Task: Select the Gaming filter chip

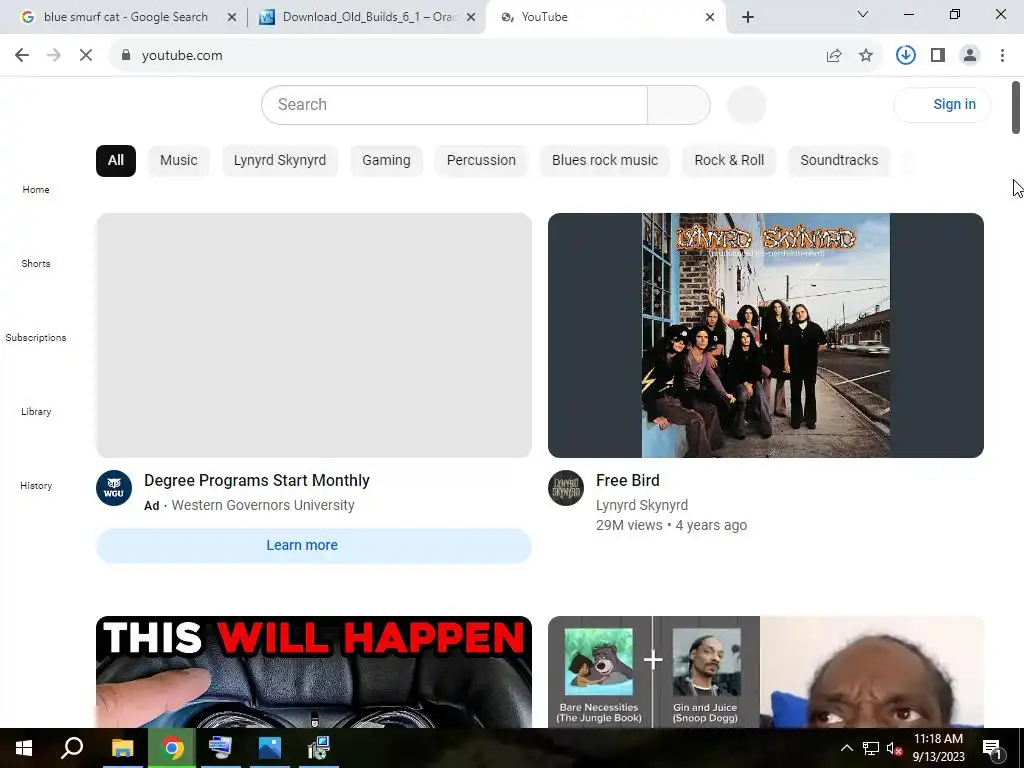Action: pyautogui.click(x=387, y=161)
